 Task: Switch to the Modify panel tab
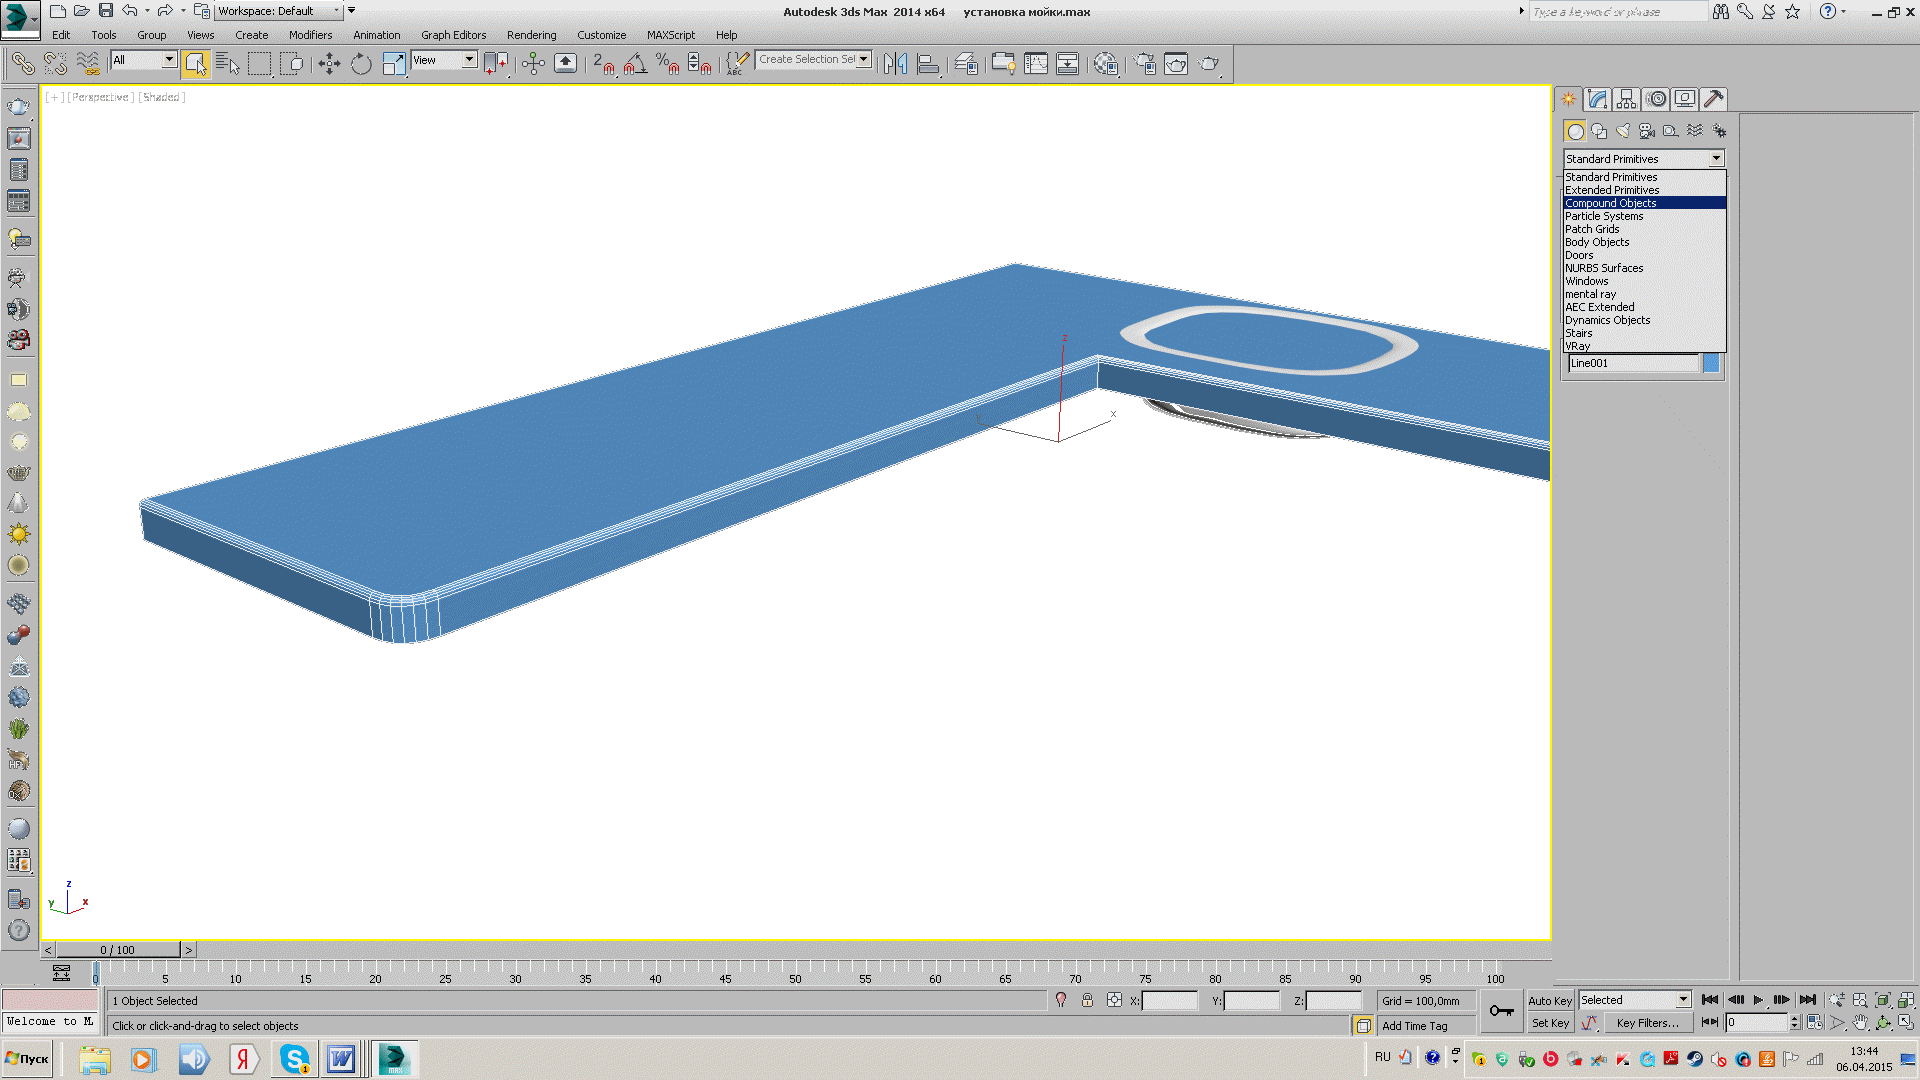[1597, 99]
